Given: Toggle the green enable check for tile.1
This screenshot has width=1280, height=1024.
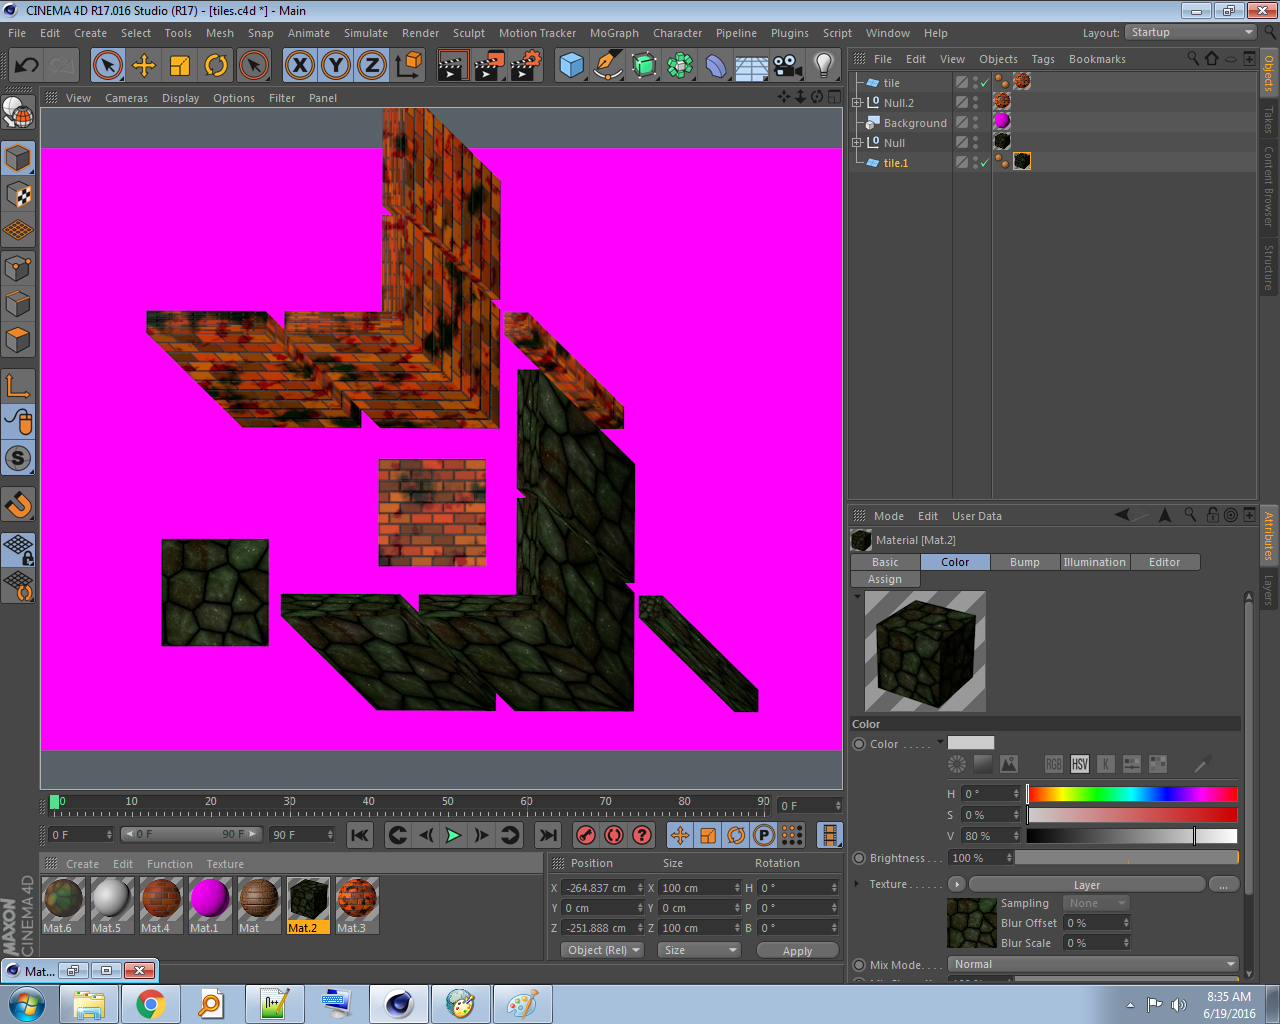Looking at the screenshot, I should pos(985,163).
